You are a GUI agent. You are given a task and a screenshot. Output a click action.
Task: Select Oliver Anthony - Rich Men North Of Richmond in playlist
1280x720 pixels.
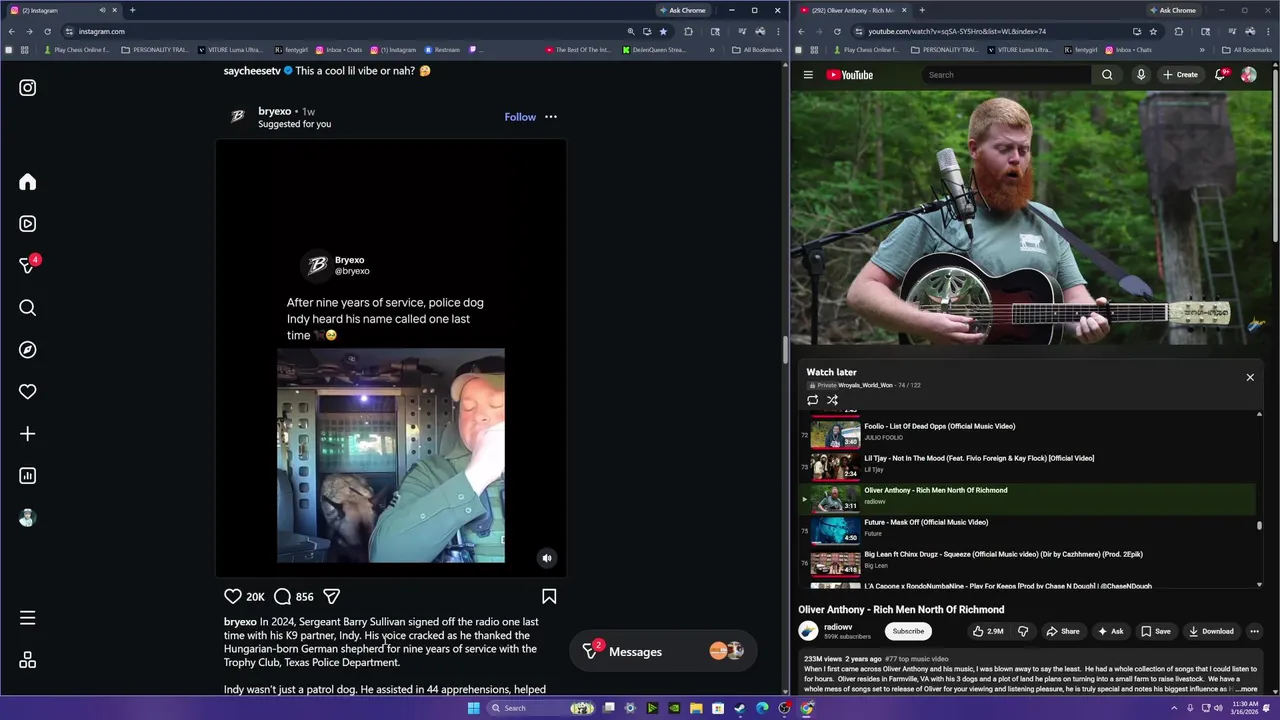click(1029, 497)
